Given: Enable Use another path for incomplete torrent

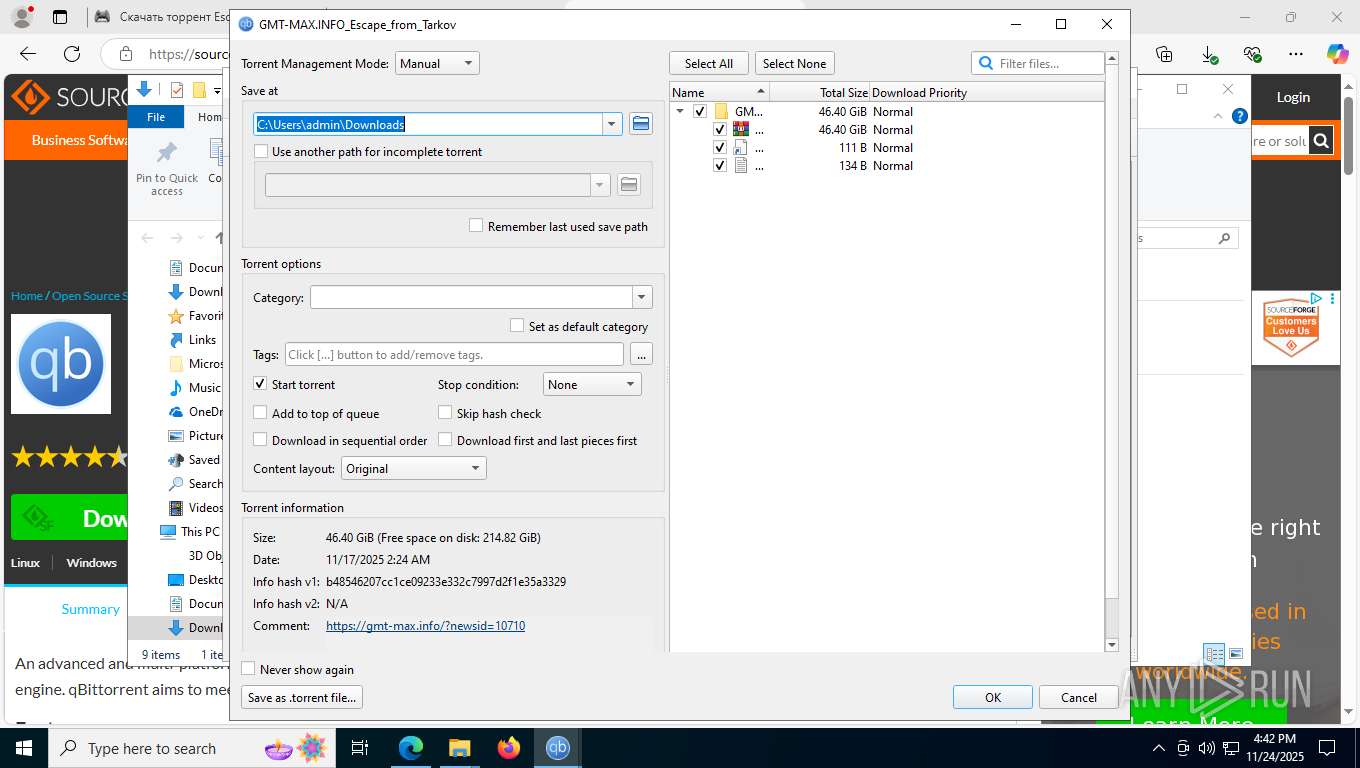Looking at the screenshot, I should tap(262, 152).
